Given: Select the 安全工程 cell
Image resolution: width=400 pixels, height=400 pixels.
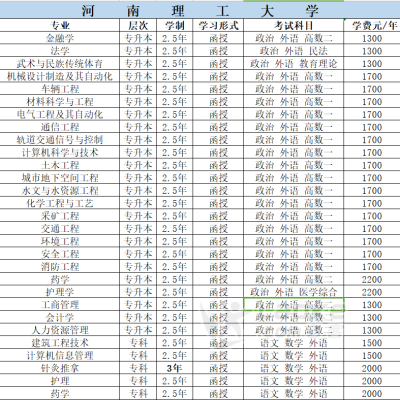Looking at the screenshot, I should click(60, 254).
